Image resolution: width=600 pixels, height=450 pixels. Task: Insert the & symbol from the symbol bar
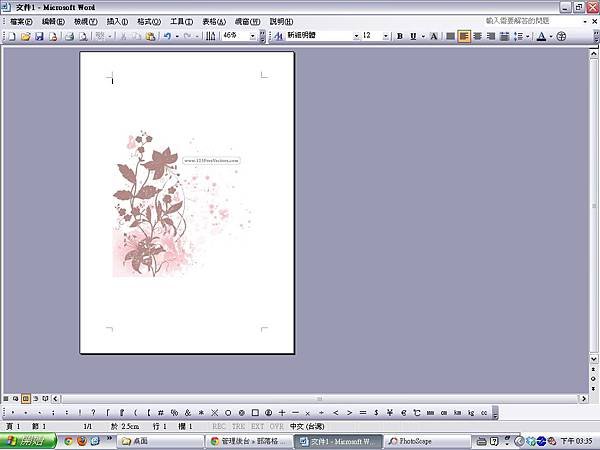pos(188,412)
